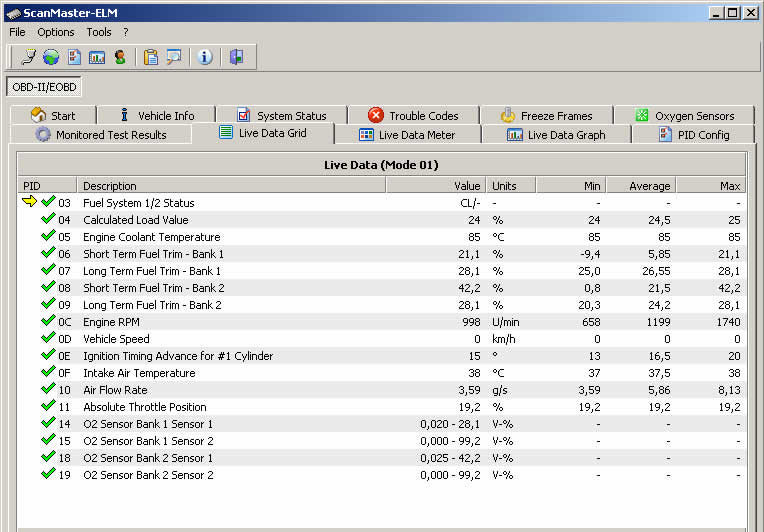Toggle green checkmark for Engine RPM row
Image resolution: width=764 pixels, height=532 pixels.
tap(48, 322)
